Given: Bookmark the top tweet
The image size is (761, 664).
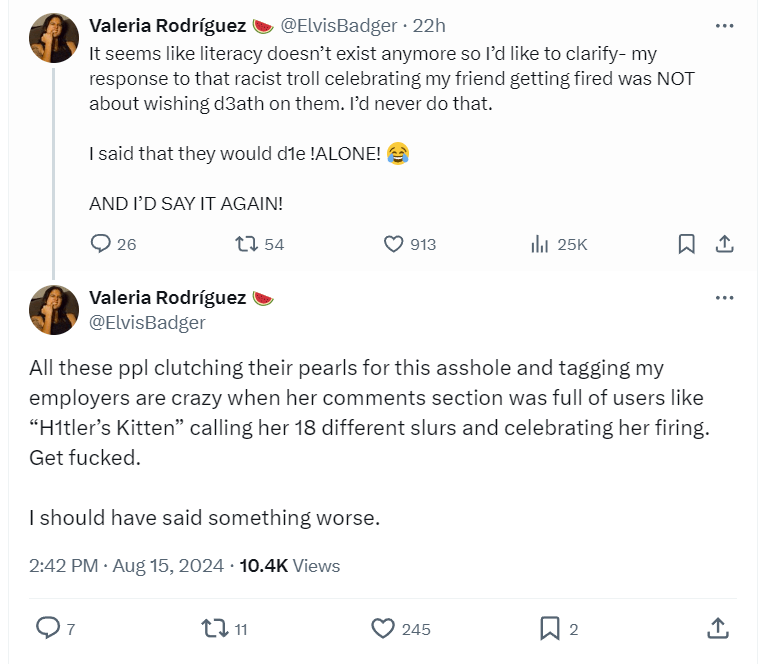Looking at the screenshot, I should coord(686,244).
